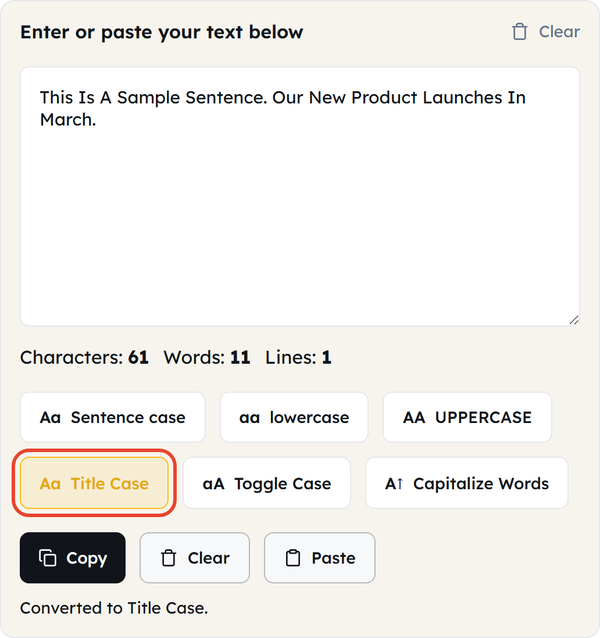
Task: Convert text to lowercase
Action: pyautogui.click(x=294, y=417)
